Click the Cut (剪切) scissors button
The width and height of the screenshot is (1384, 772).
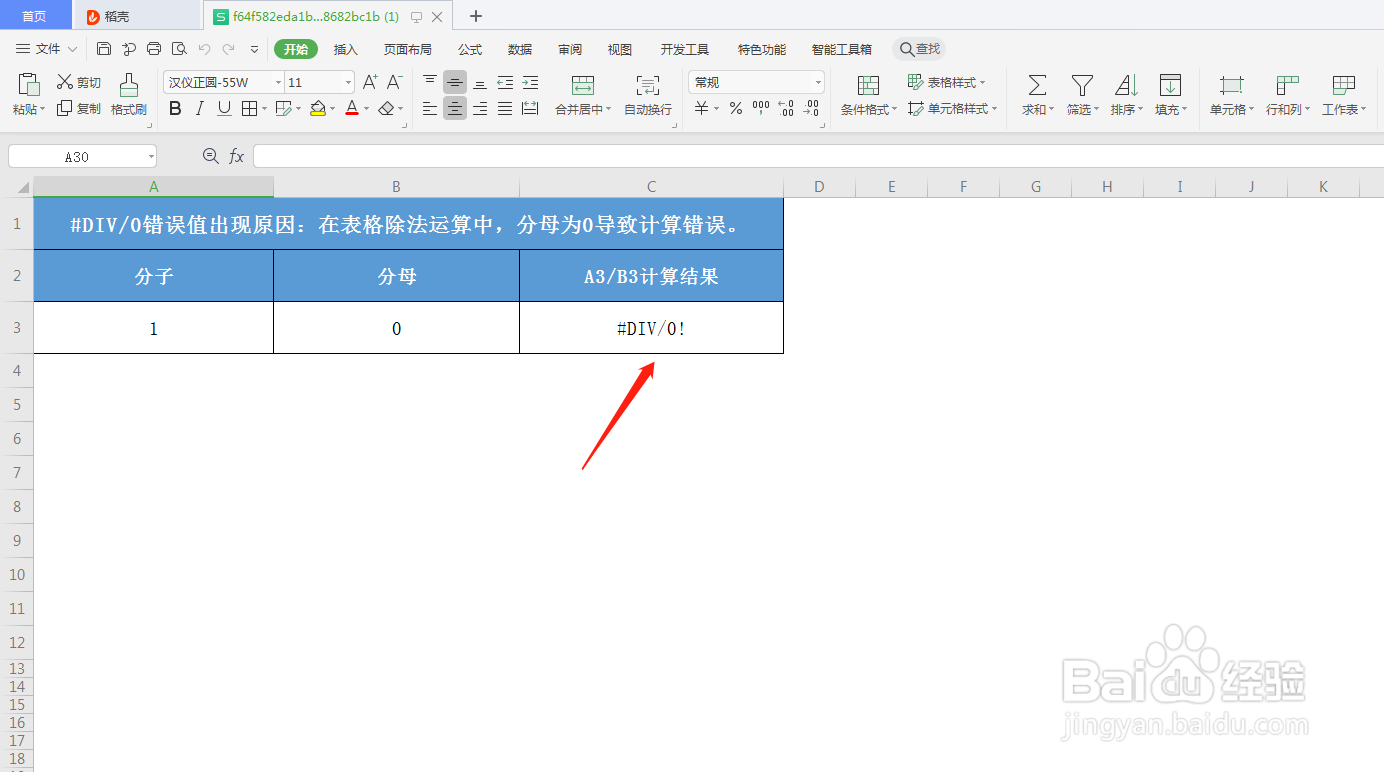(78, 82)
